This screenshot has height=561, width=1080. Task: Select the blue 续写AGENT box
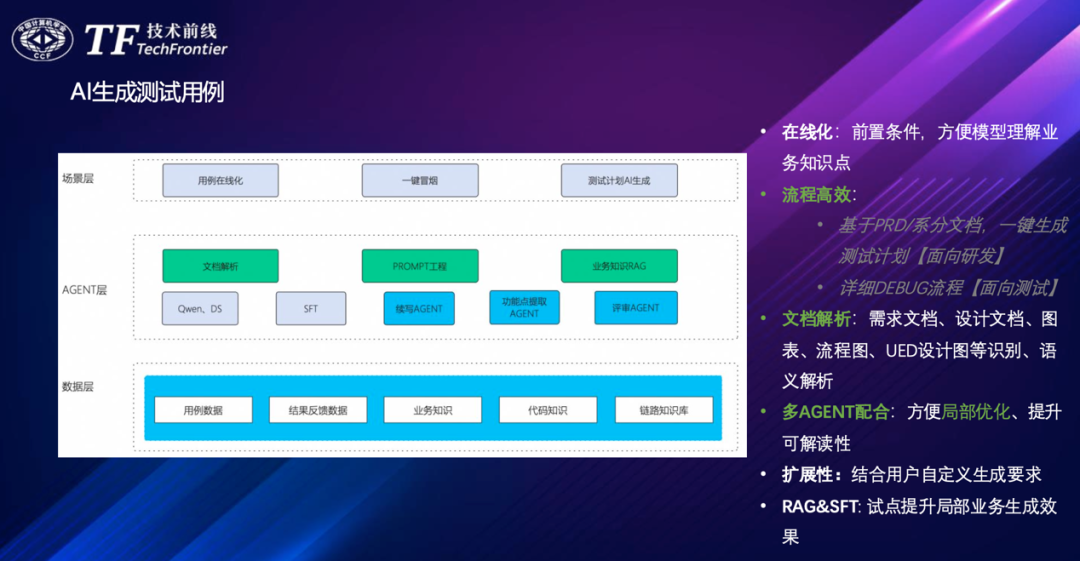[419, 308]
